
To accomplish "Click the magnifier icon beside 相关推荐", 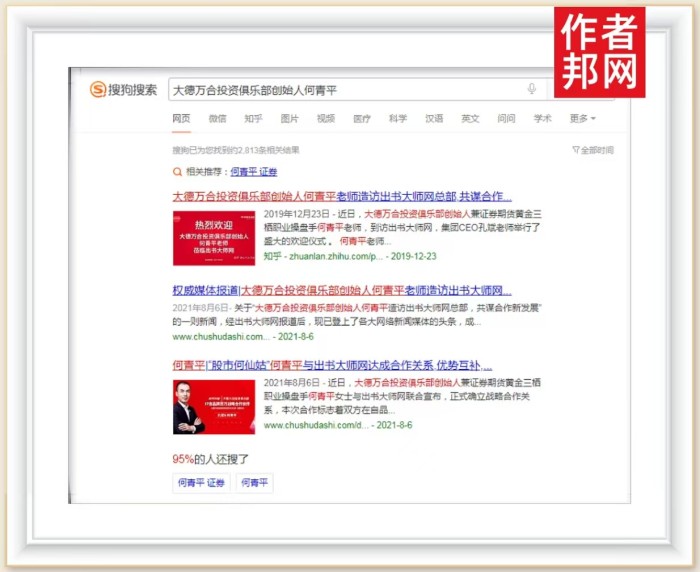I will (x=177, y=172).
